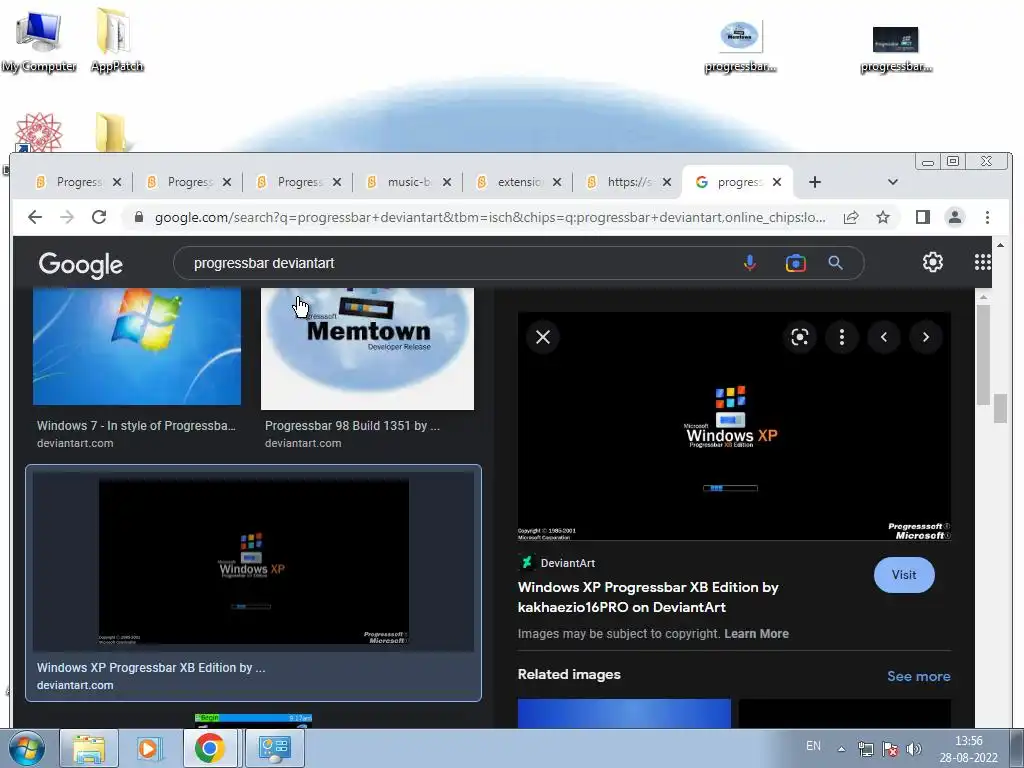The width and height of the screenshot is (1024, 768).
Task: Click the Chrome taskbar icon
Action: tap(210, 748)
